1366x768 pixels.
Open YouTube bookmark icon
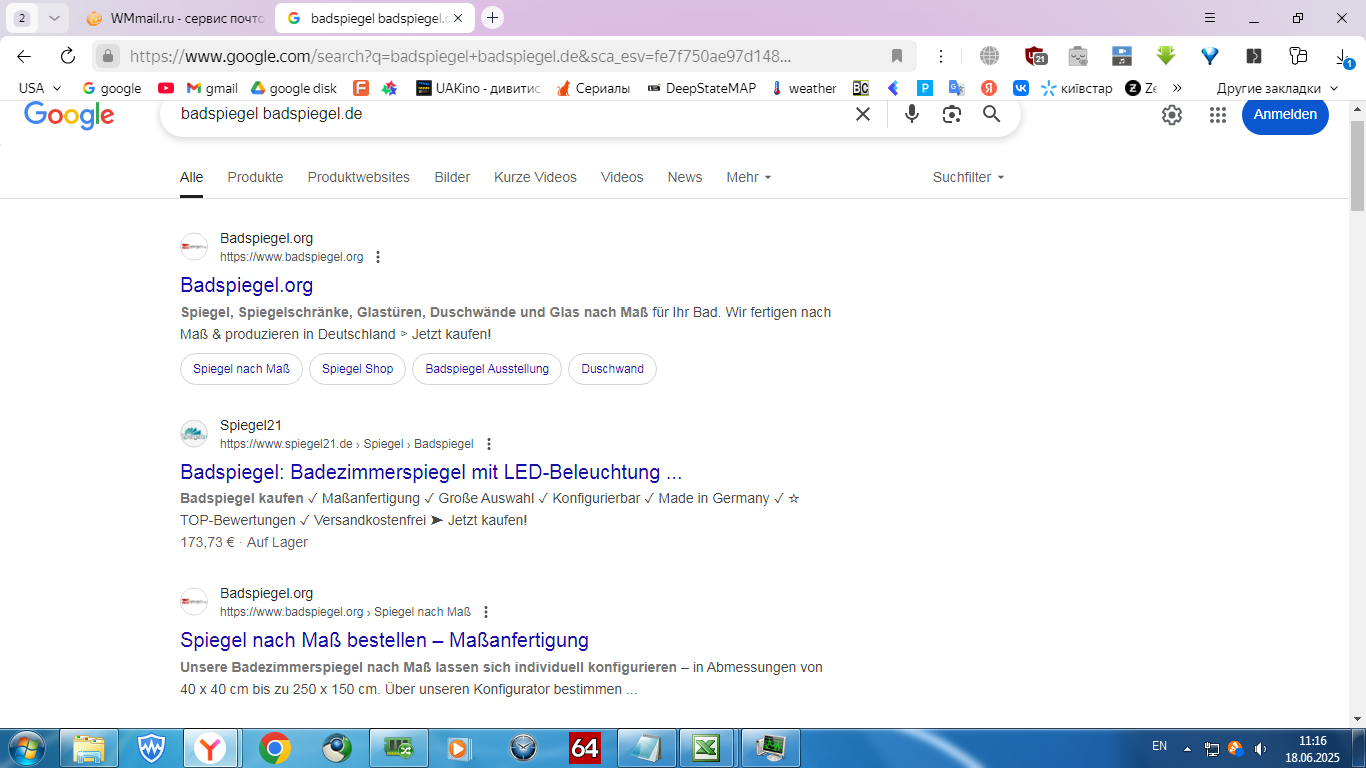[165, 88]
